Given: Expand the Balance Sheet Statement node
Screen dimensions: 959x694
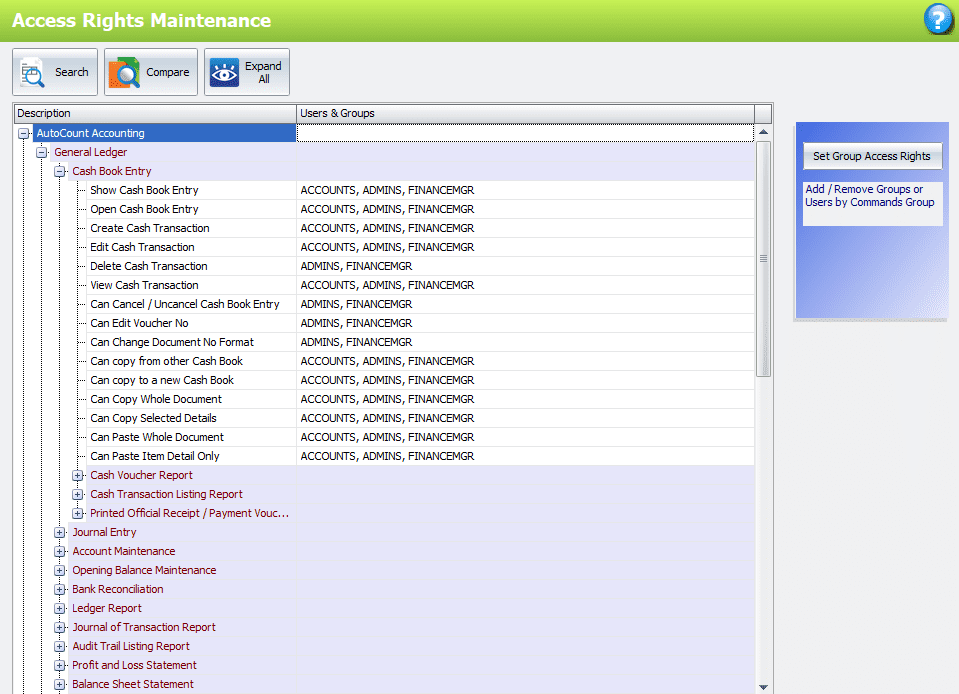Looking at the screenshot, I should click(59, 684).
